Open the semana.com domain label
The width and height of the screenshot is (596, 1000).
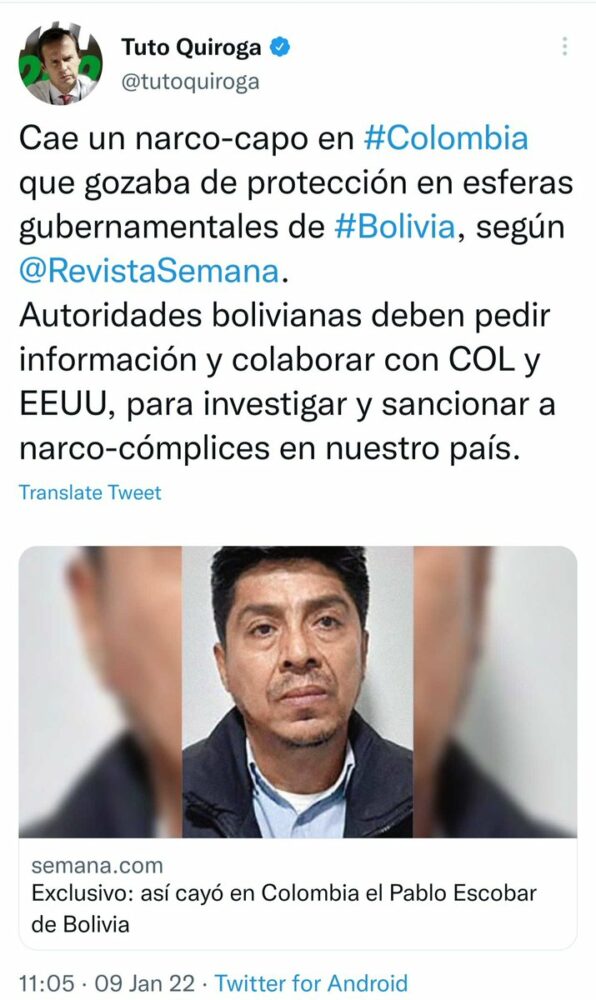[x=97, y=865]
